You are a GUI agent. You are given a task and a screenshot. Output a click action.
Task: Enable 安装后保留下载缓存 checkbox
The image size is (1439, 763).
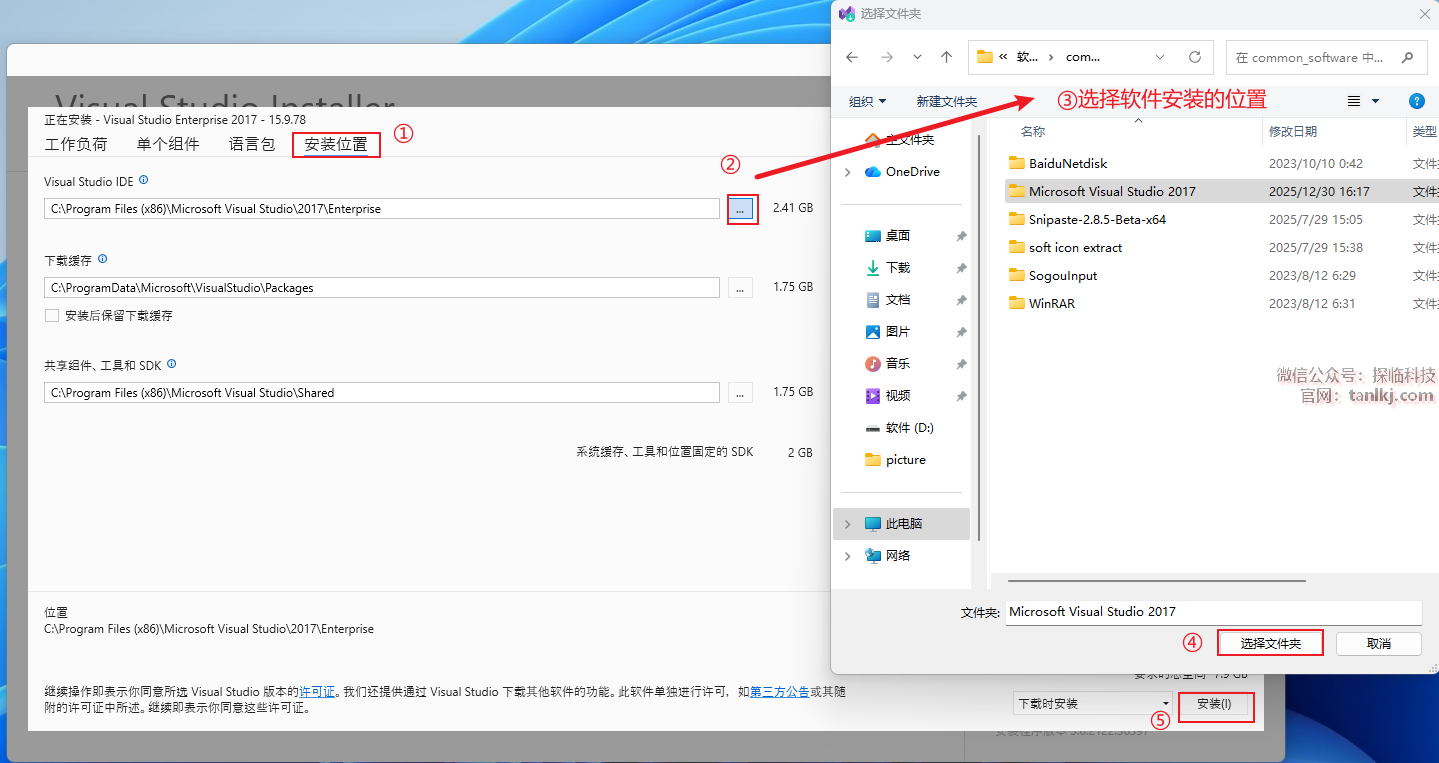pyautogui.click(x=52, y=316)
